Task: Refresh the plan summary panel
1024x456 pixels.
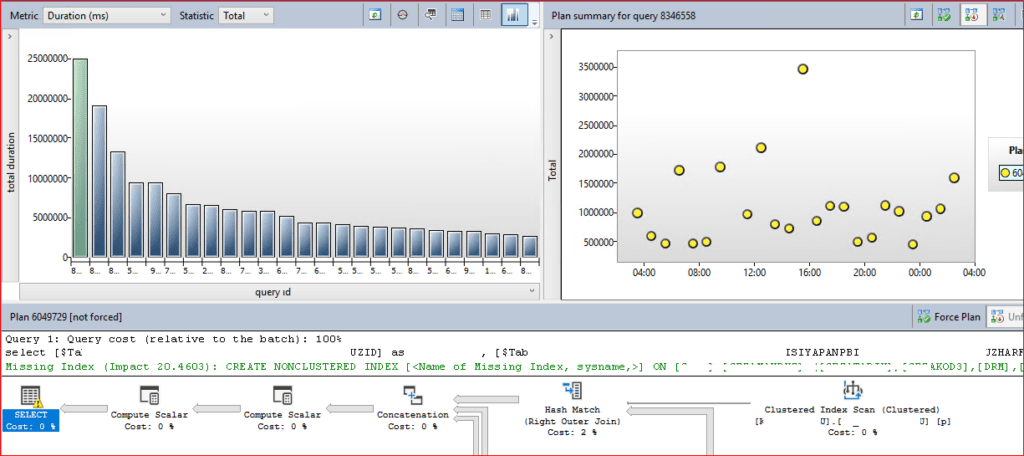Action: point(916,15)
